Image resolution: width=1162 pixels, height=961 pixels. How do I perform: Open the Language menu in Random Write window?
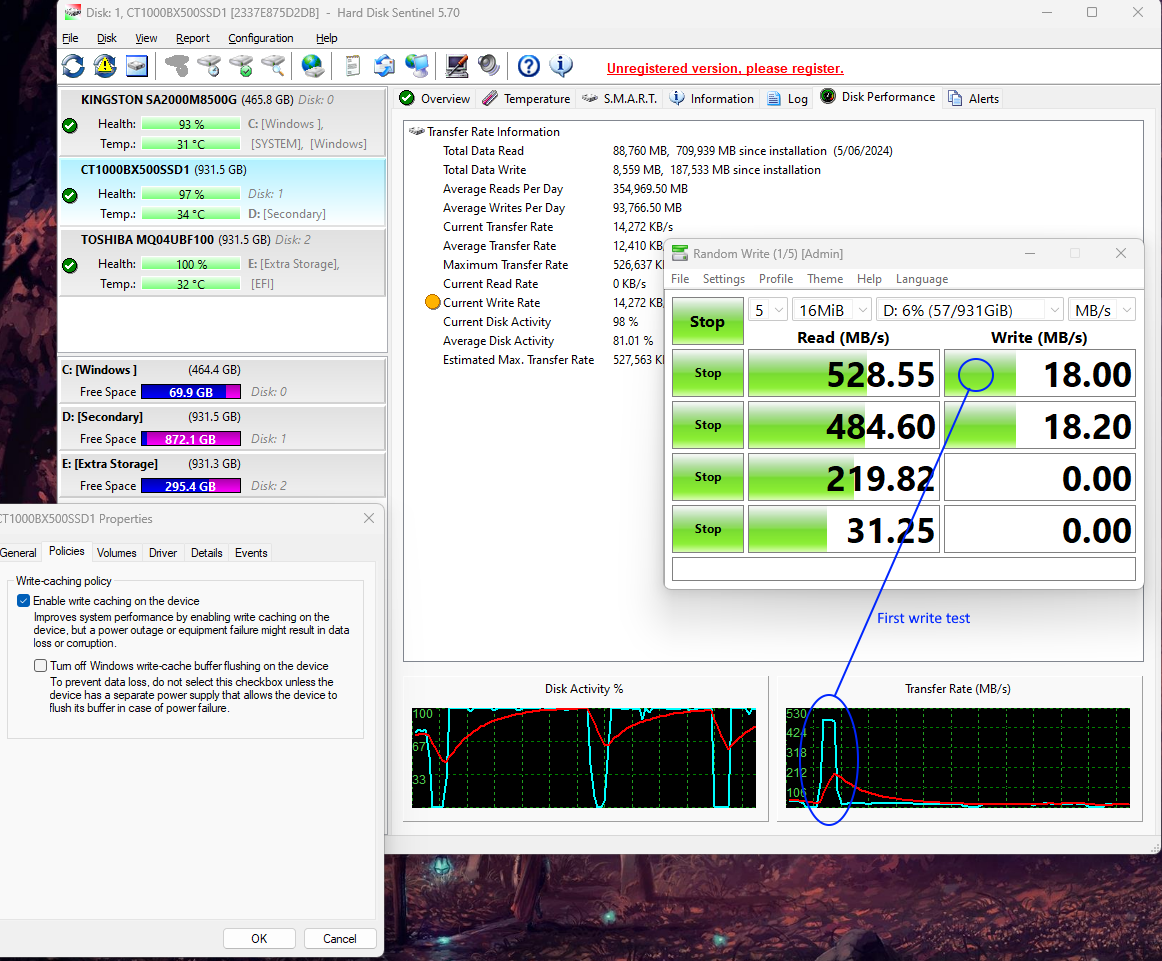(x=922, y=279)
